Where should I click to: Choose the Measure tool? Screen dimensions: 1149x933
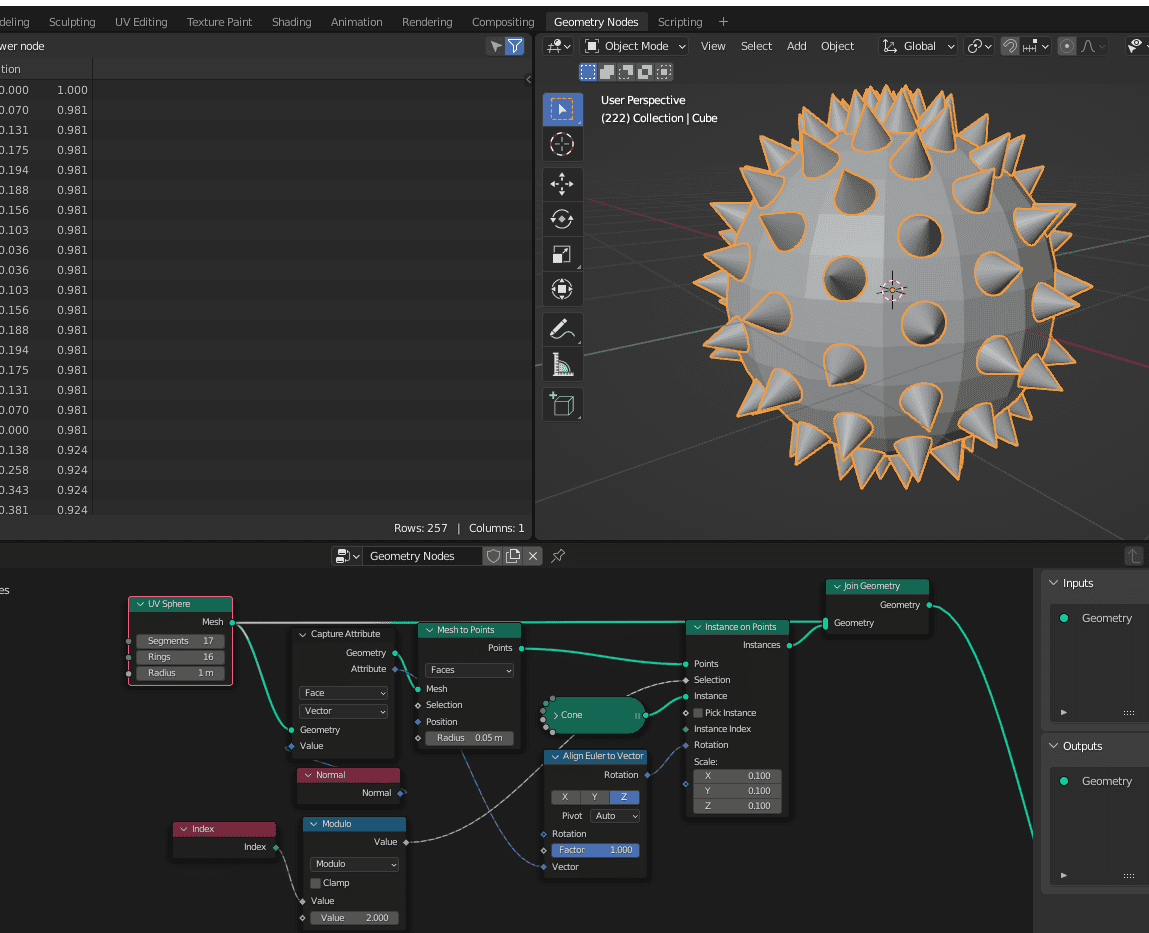pyautogui.click(x=562, y=366)
